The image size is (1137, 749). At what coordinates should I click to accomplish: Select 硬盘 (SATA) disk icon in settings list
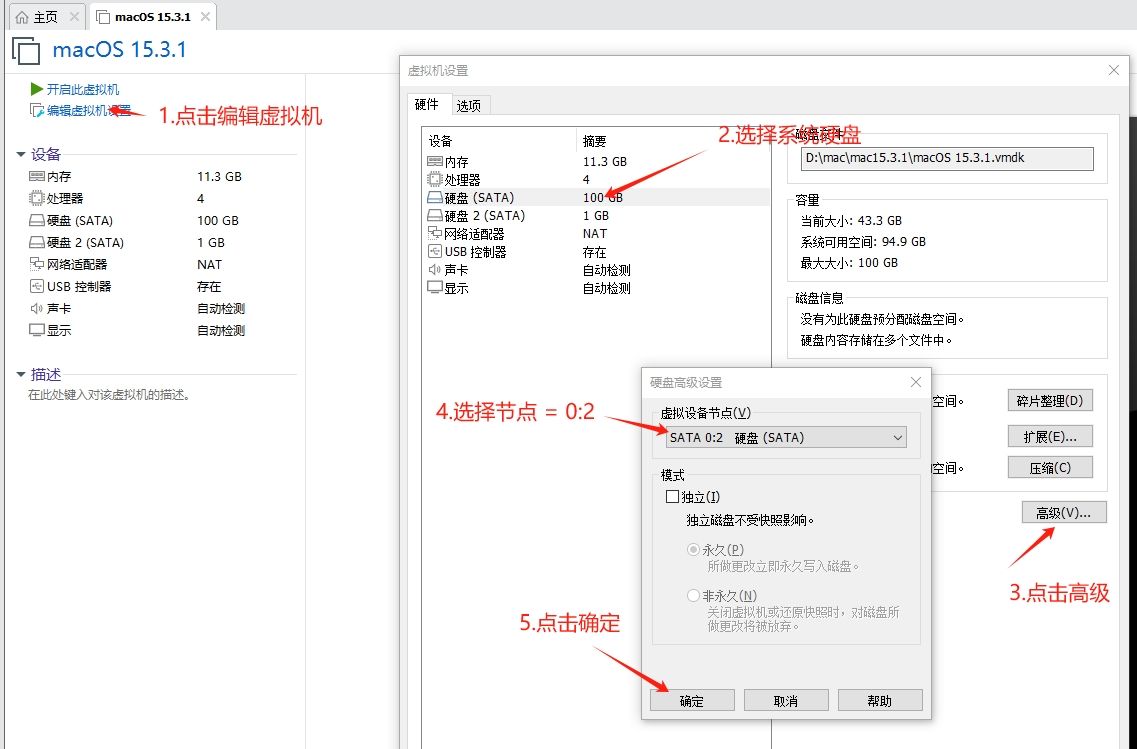[x=434, y=197]
